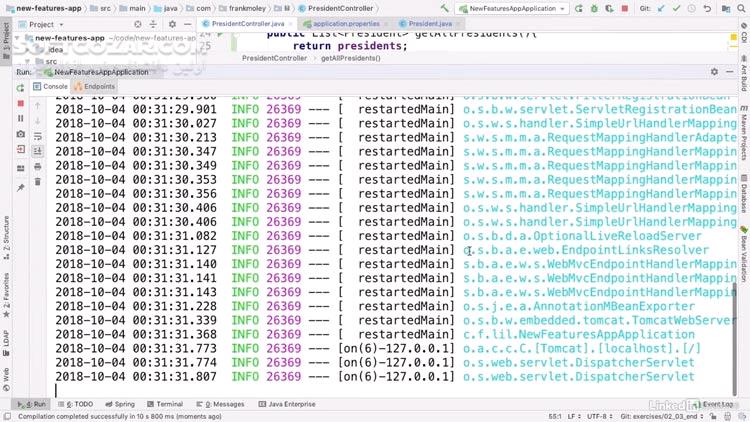Viewport: 750px width, 422px height.
Task: Open the NewFeaturesAppApplication run configuration dropdown
Action: pyautogui.click(x=512, y=9)
